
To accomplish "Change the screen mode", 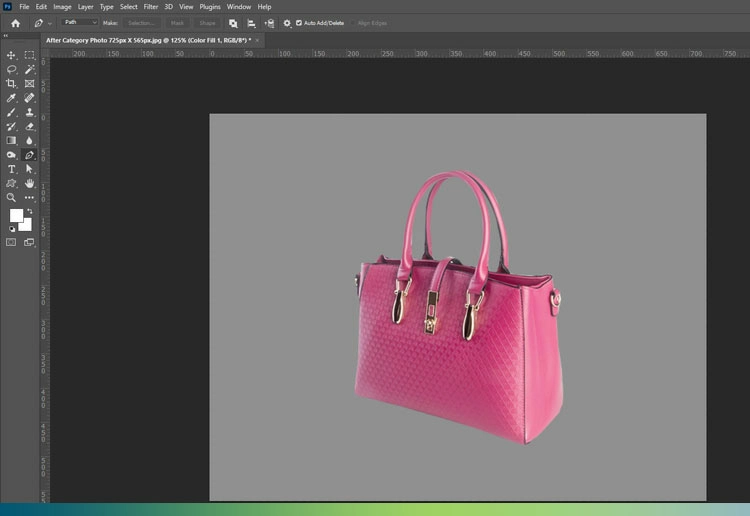I will click(30, 242).
